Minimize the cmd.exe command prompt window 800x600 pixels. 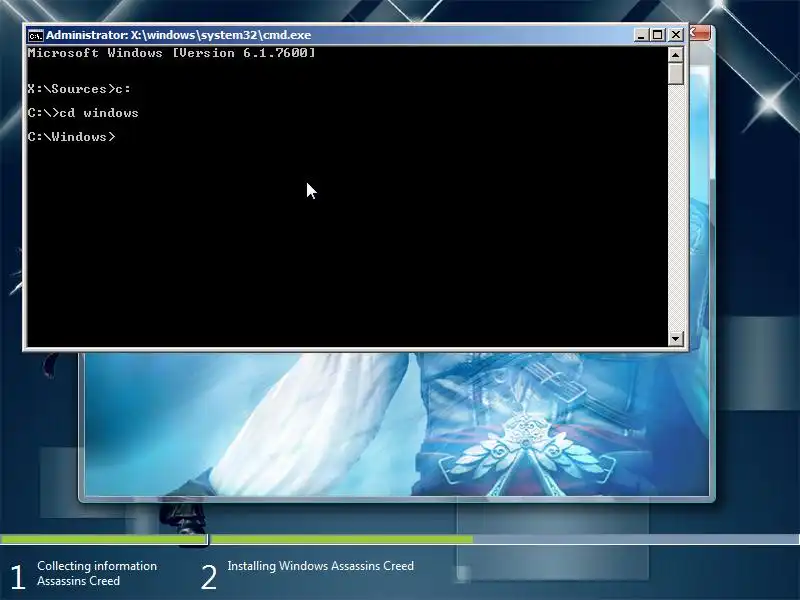coord(641,35)
